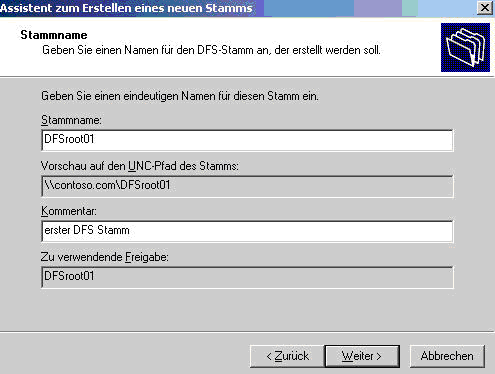Click the eindeutigen Namen instruction text
This screenshot has width=495, height=374.
pyautogui.click(x=180, y=96)
